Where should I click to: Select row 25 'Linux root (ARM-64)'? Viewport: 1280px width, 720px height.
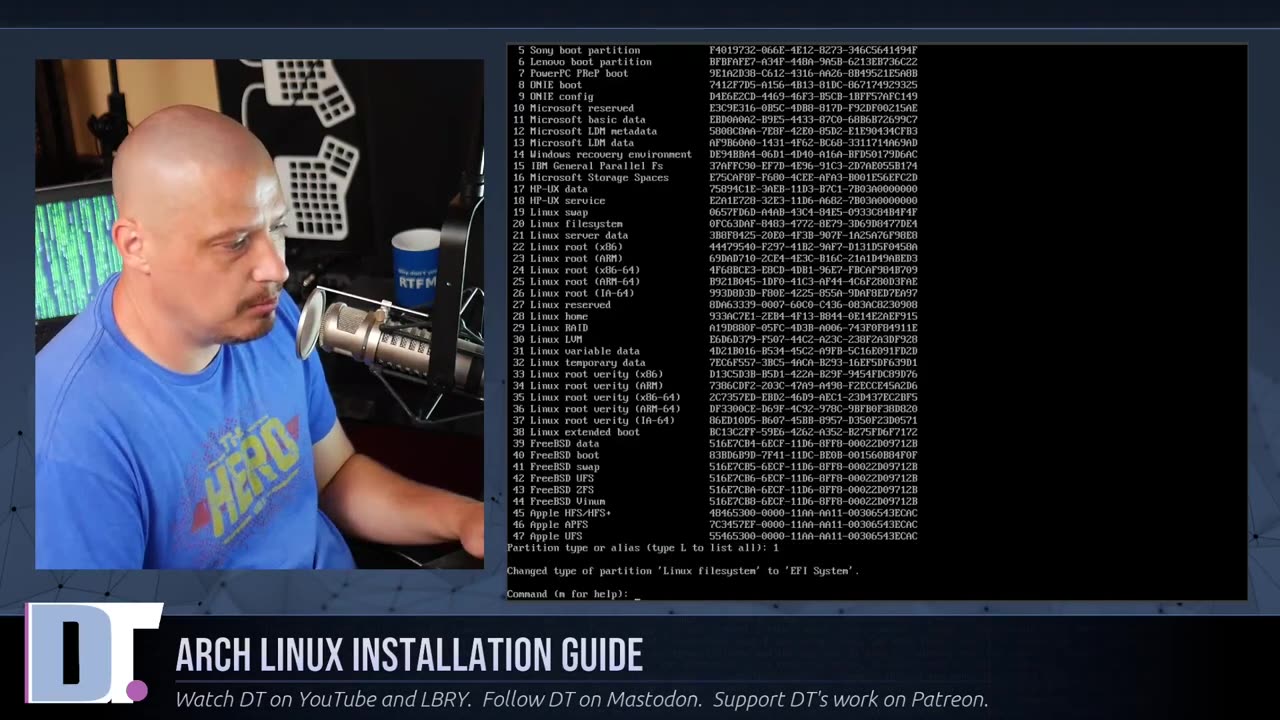click(715, 282)
